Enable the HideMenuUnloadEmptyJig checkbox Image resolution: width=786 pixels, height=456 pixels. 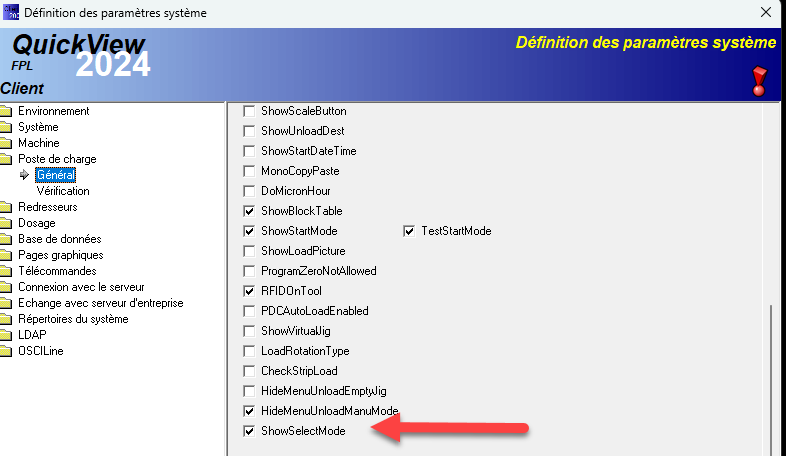[x=249, y=391]
